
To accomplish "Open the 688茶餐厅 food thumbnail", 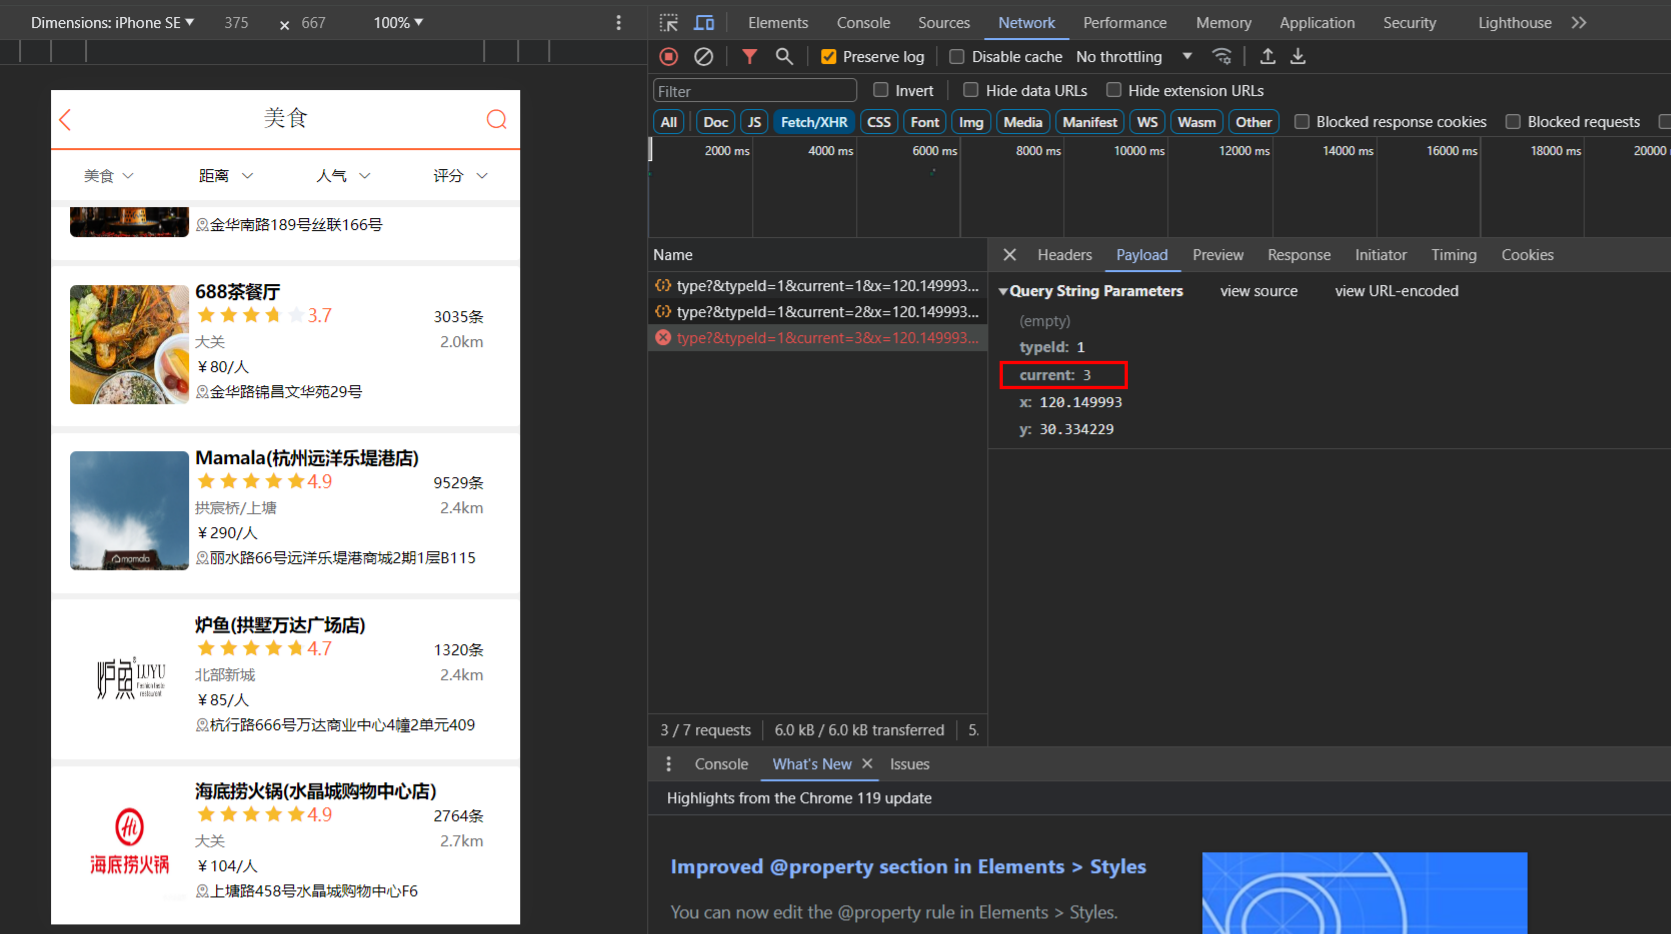I will click(x=129, y=344).
